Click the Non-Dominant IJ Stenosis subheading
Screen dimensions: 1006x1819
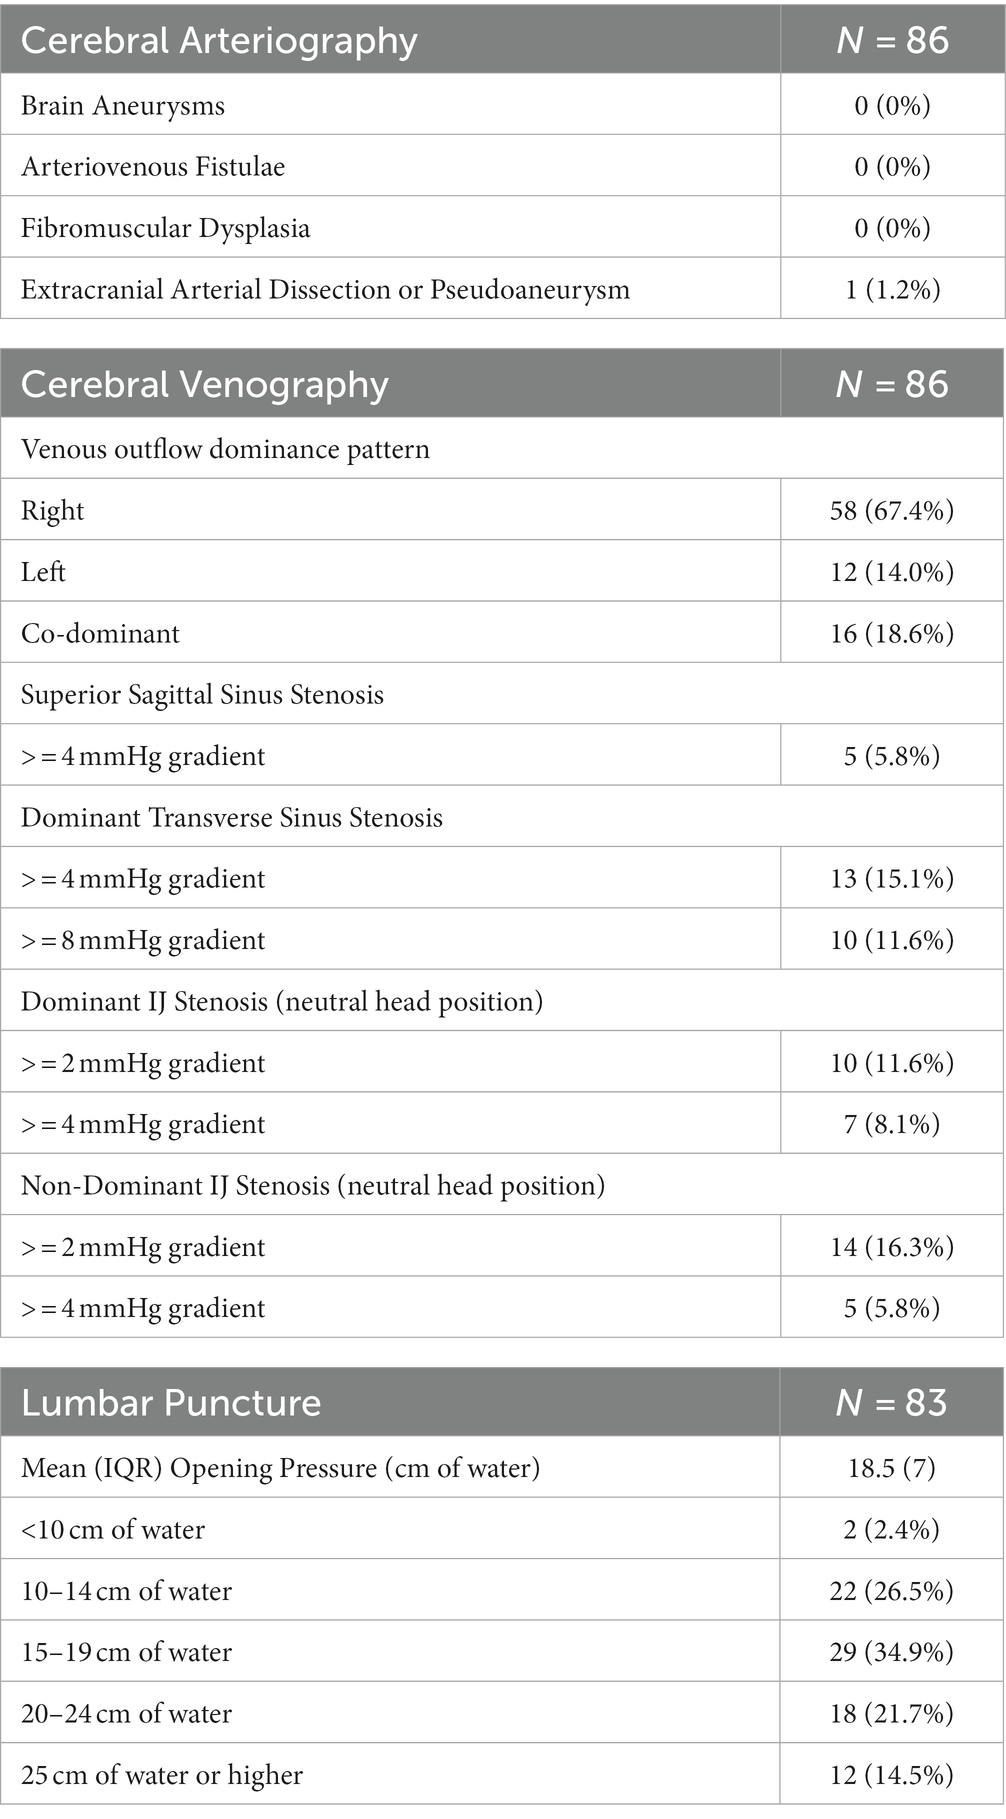click(313, 1186)
